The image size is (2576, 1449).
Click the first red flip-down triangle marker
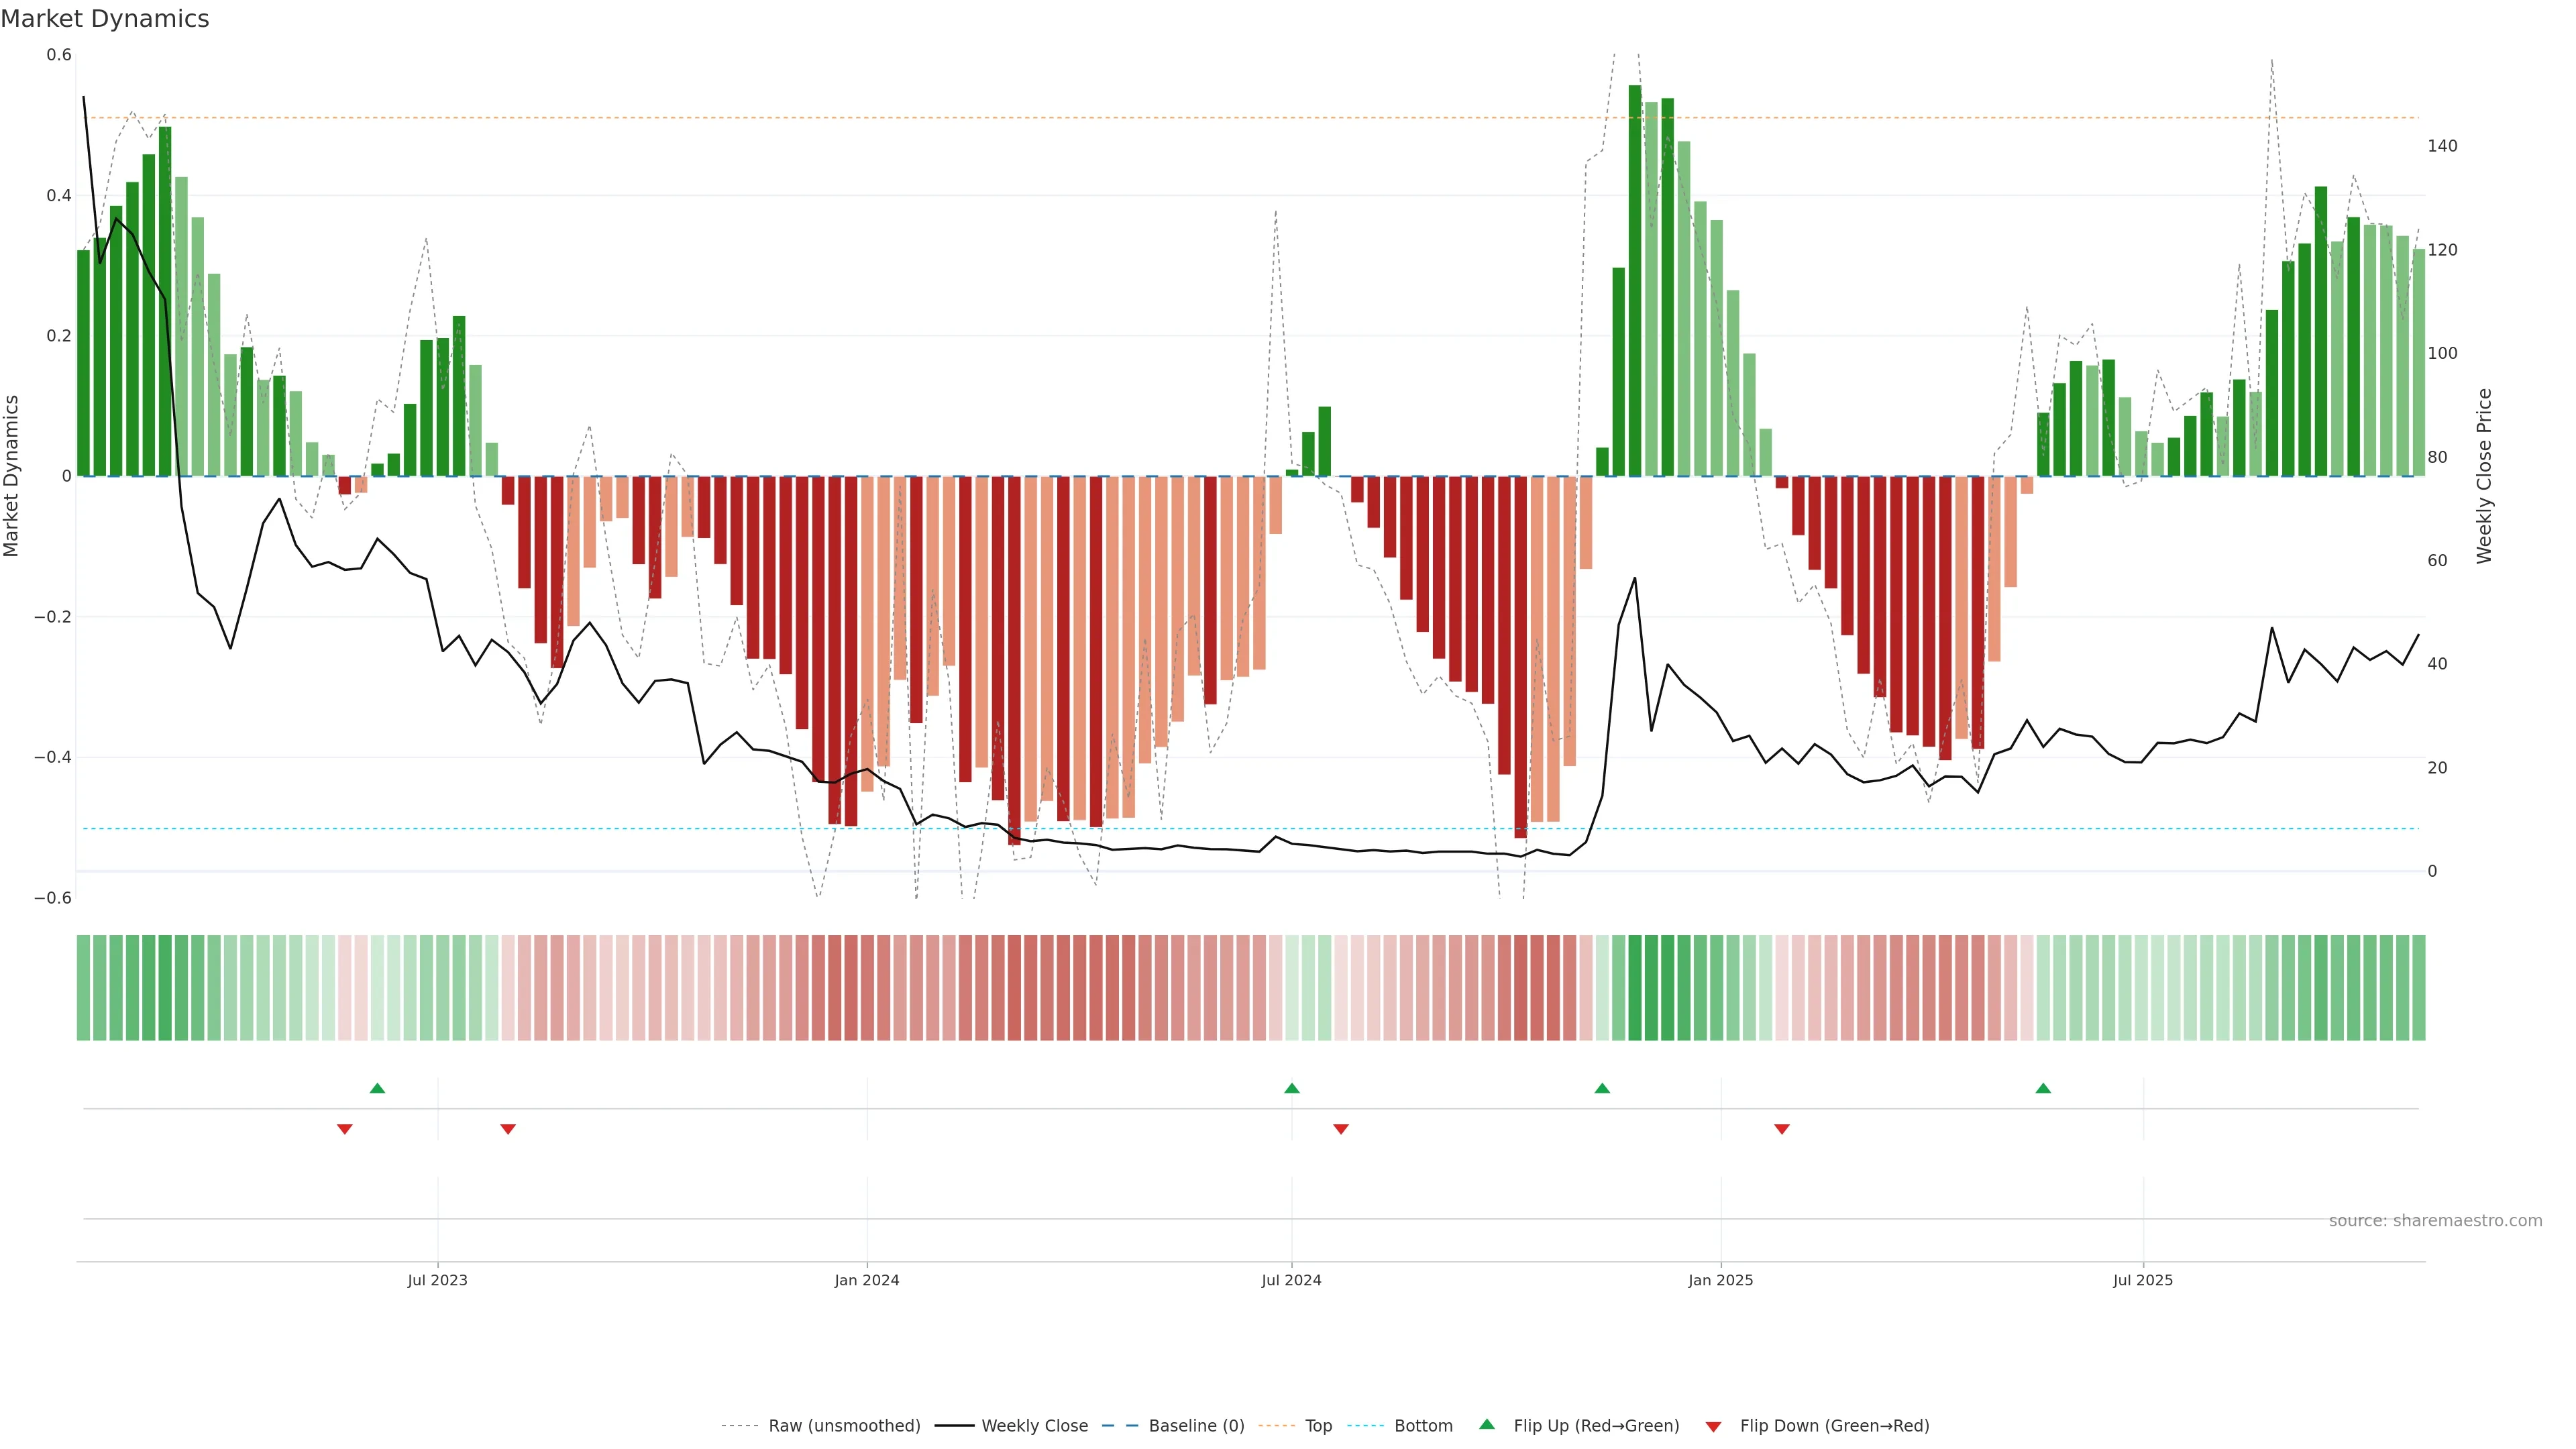tap(345, 1129)
